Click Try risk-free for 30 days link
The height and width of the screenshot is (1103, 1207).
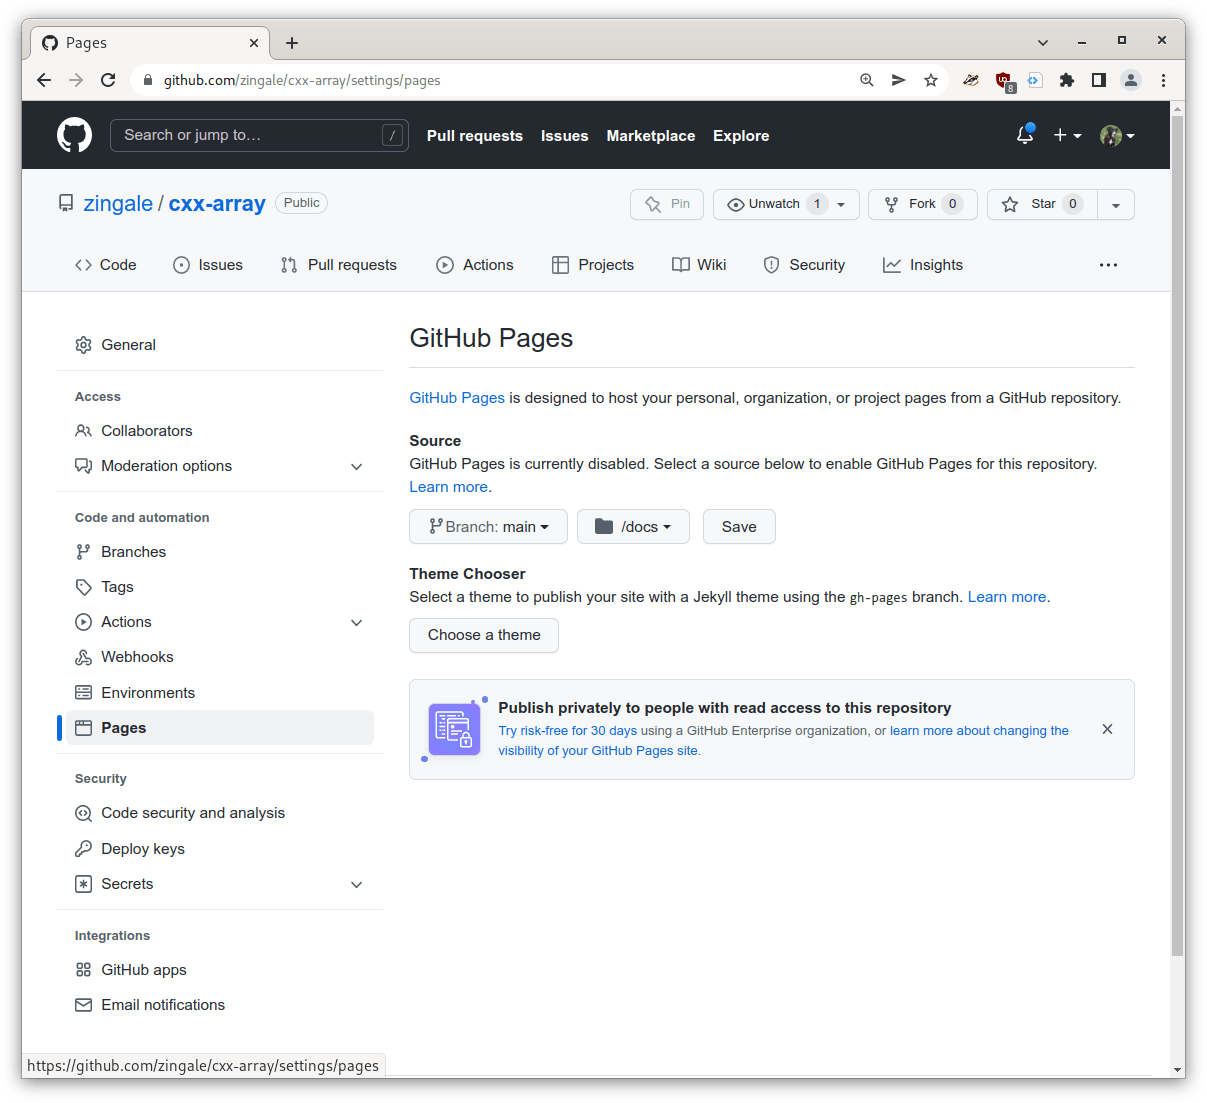(568, 731)
